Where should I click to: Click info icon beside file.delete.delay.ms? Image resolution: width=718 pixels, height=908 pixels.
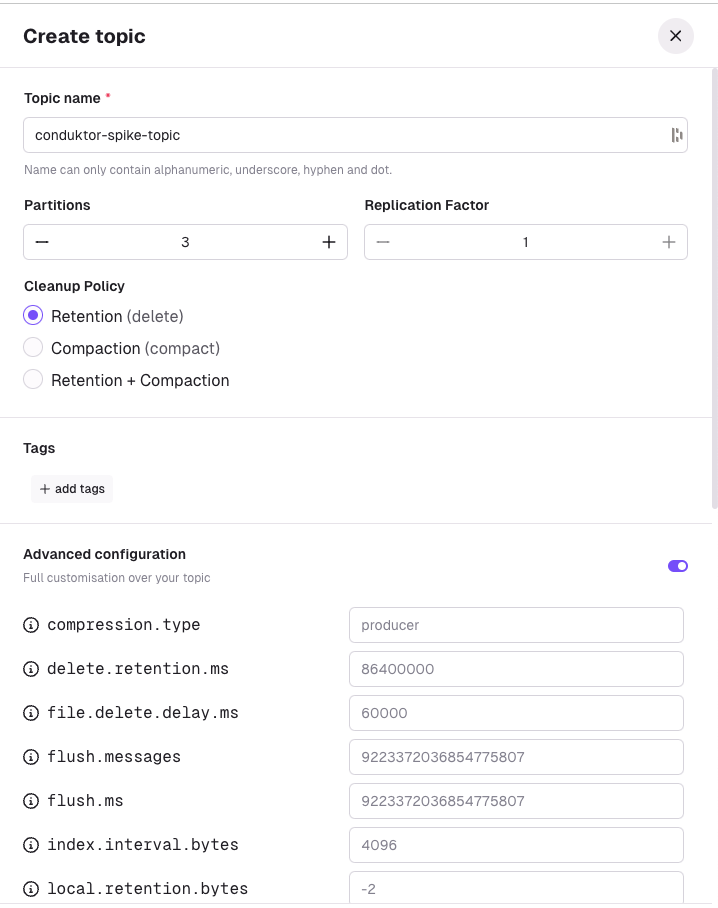tap(31, 713)
